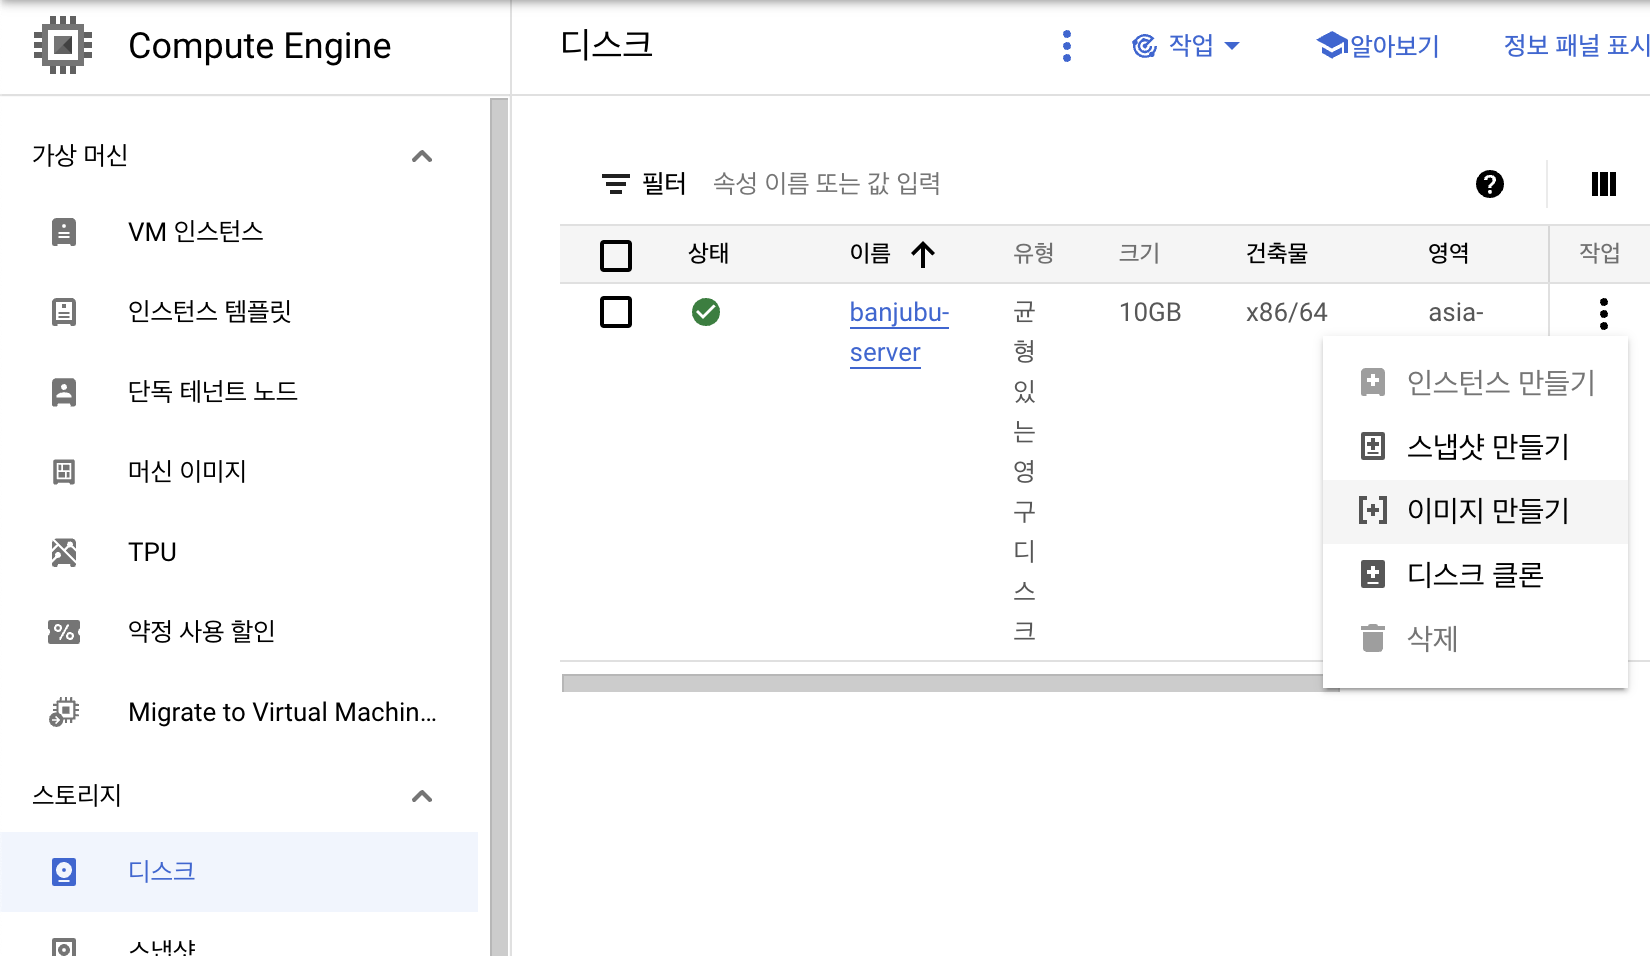Go to 단독 테넌트 노드 in the sidebar
Image resolution: width=1650 pixels, height=956 pixels.
213,392
